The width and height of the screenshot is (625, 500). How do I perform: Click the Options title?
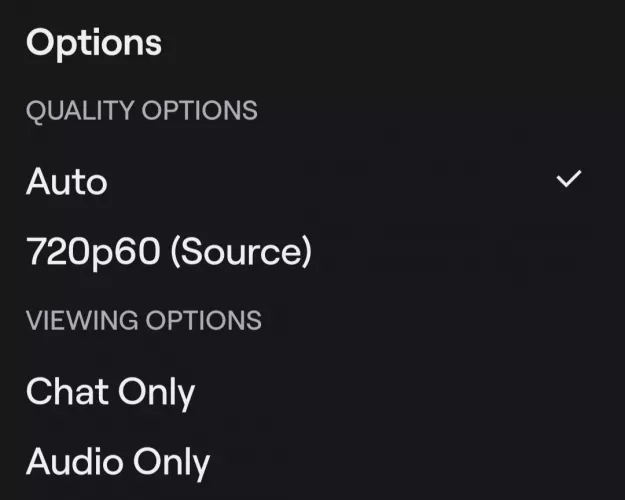pyautogui.click(x=94, y=43)
